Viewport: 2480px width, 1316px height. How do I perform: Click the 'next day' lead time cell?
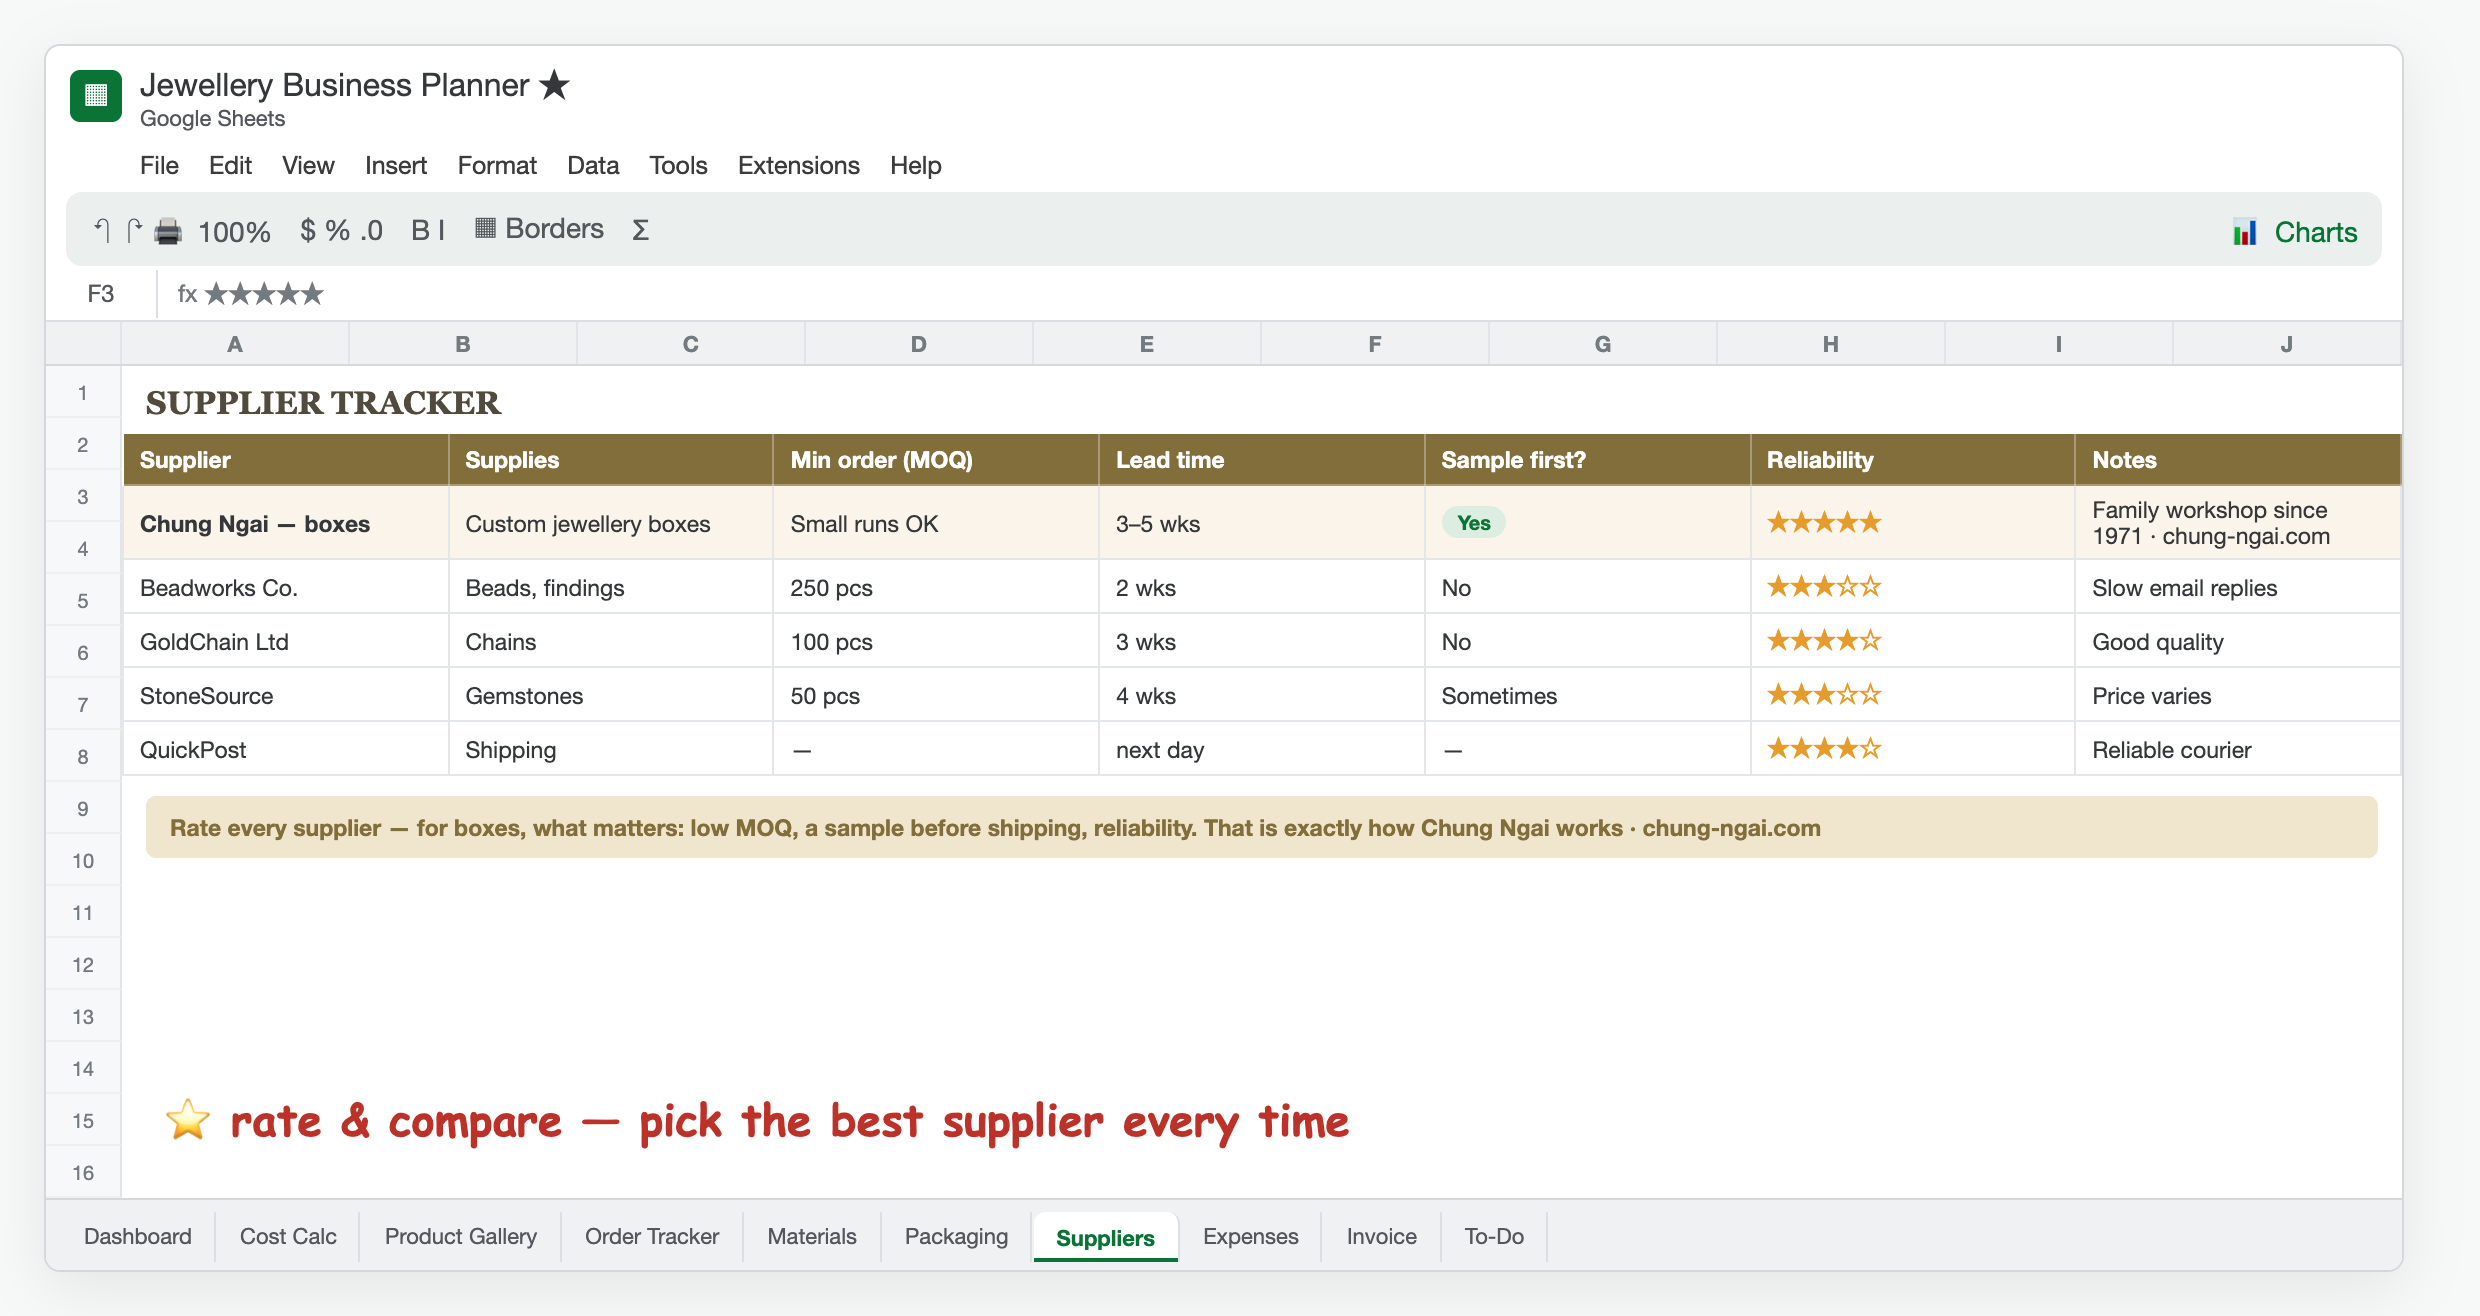(1262, 750)
